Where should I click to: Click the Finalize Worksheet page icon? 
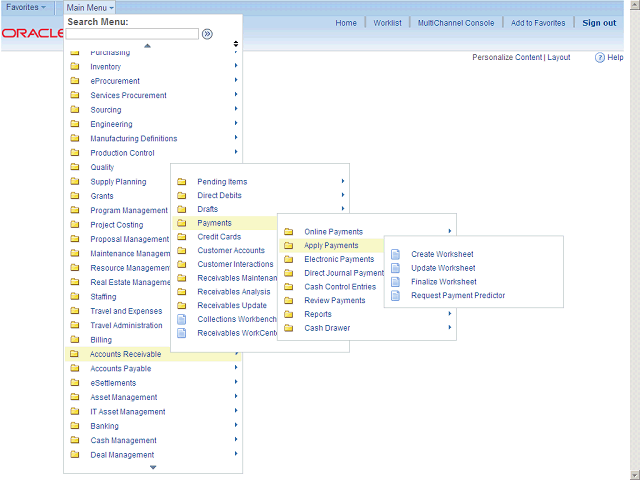396,282
